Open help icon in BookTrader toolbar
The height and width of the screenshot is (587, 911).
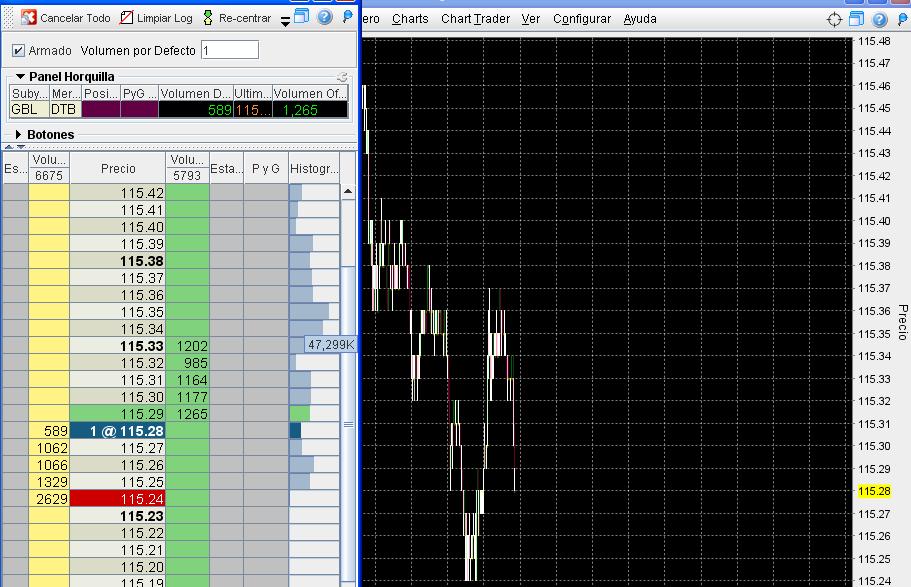coord(325,17)
